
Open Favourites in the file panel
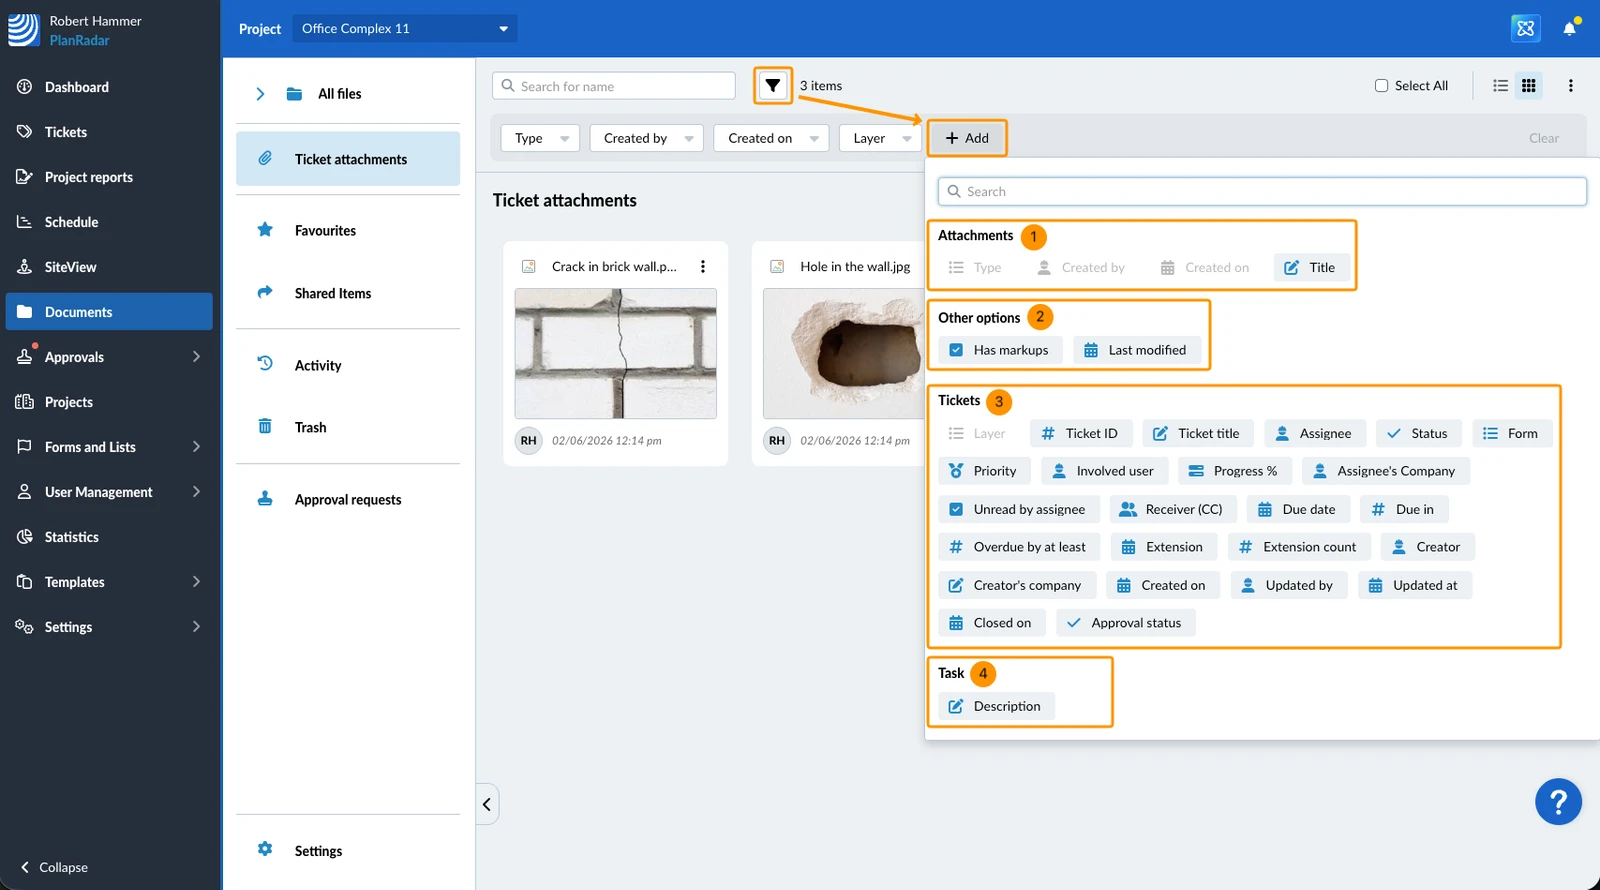(348, 230)
